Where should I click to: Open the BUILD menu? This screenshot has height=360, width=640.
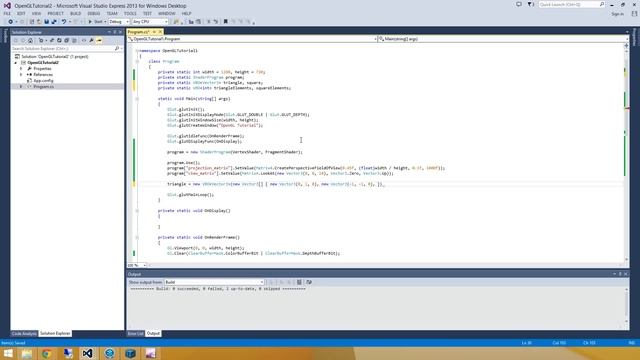coord(76,13)
